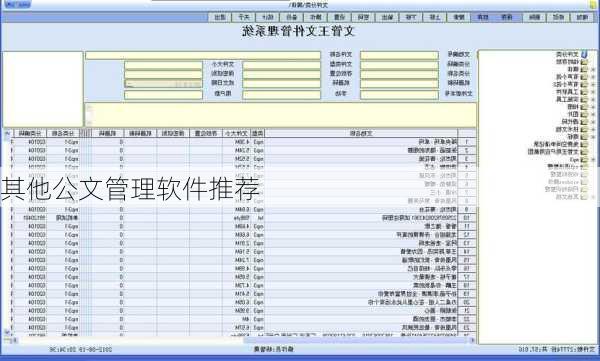Click the 教程 folder icon
Screen dimensions: 600x361
[x=584, y=137]
